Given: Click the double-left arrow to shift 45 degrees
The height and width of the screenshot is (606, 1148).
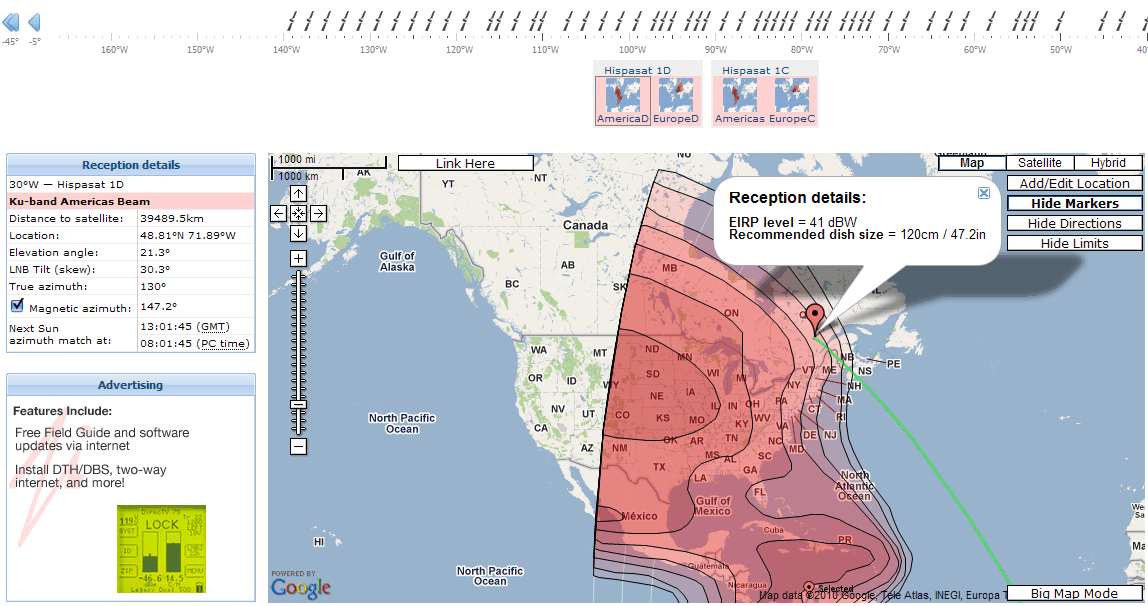Looking at the screenshot, I should tap(11, 23).
